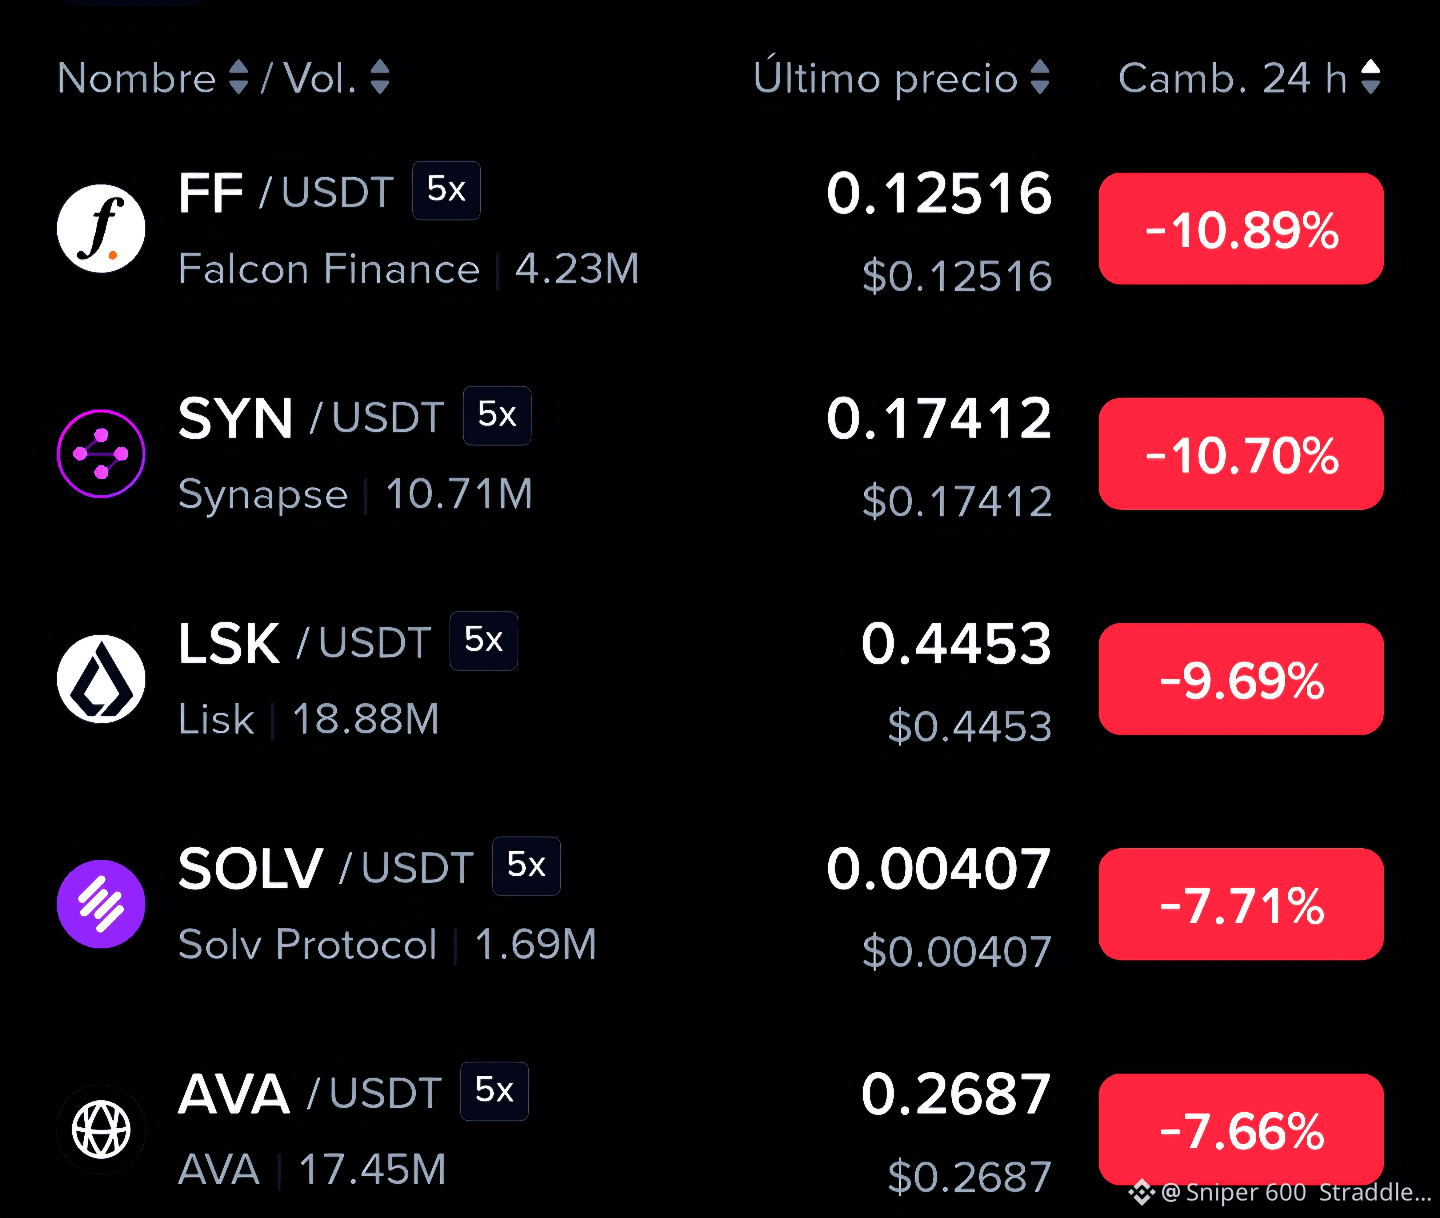1440x1218 pixels.
Task: Toggle the -10.89% change badge for FF
Action: [1241, 229]
